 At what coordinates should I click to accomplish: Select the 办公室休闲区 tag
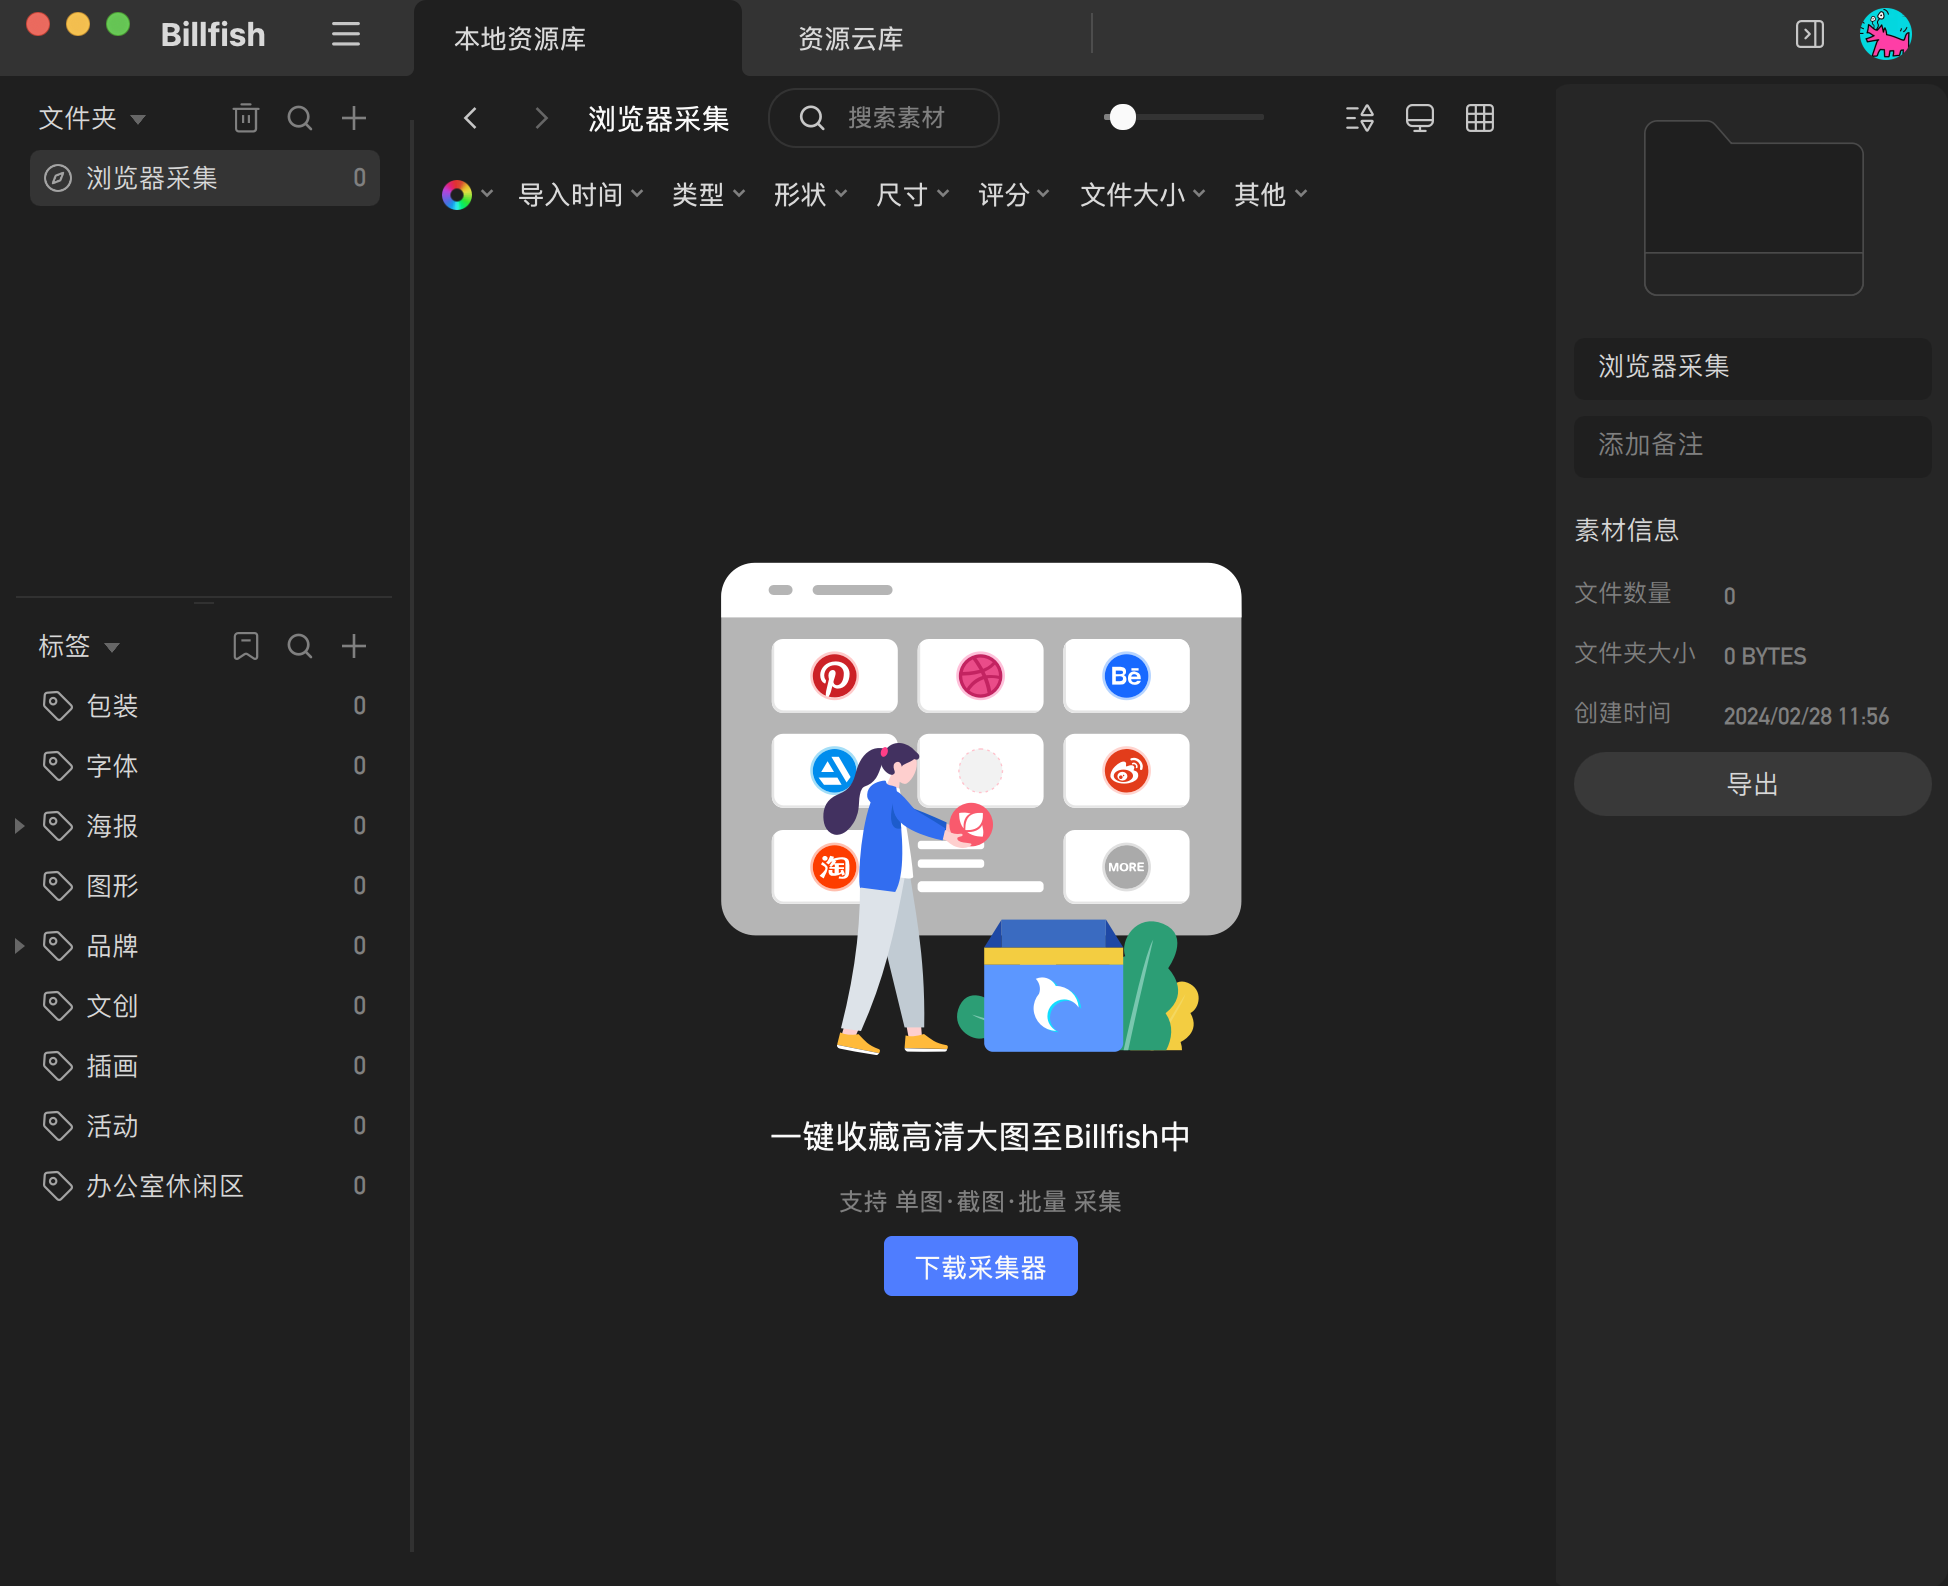click(x=205, y=1186)
